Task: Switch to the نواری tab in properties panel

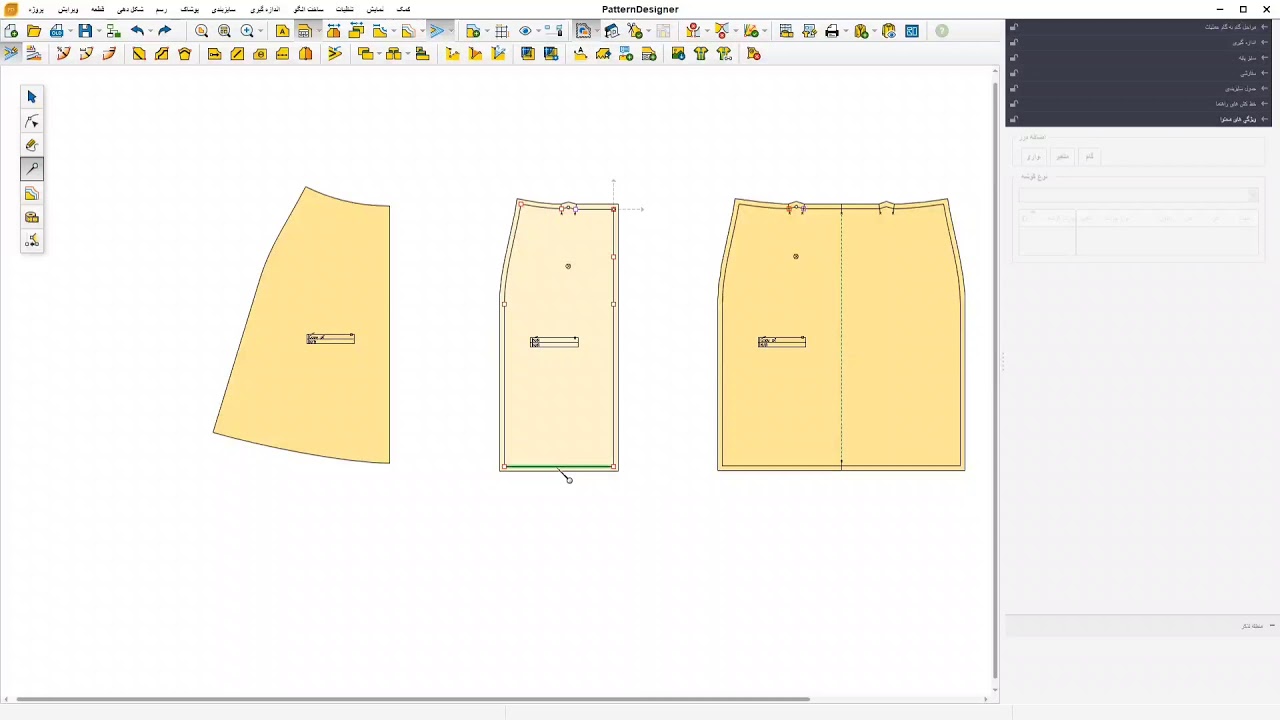Action: (x=1033, y=156)
